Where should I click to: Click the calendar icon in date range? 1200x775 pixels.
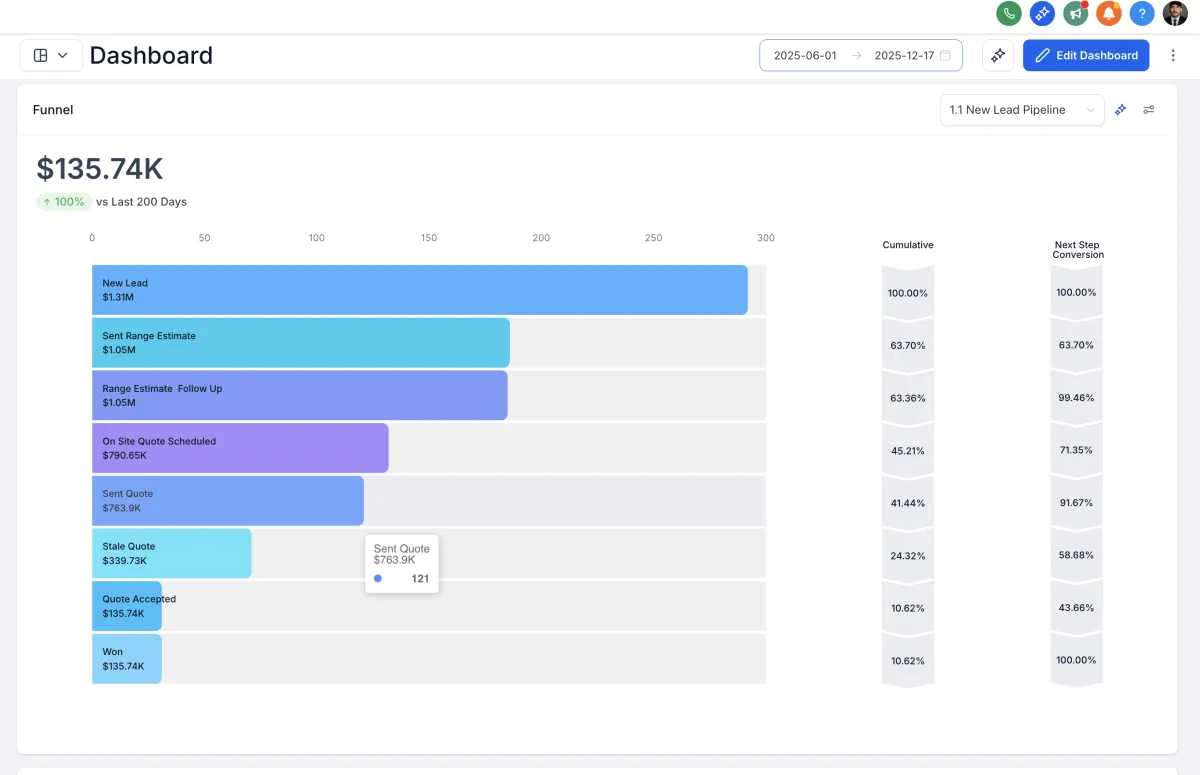tap(945, 56)
